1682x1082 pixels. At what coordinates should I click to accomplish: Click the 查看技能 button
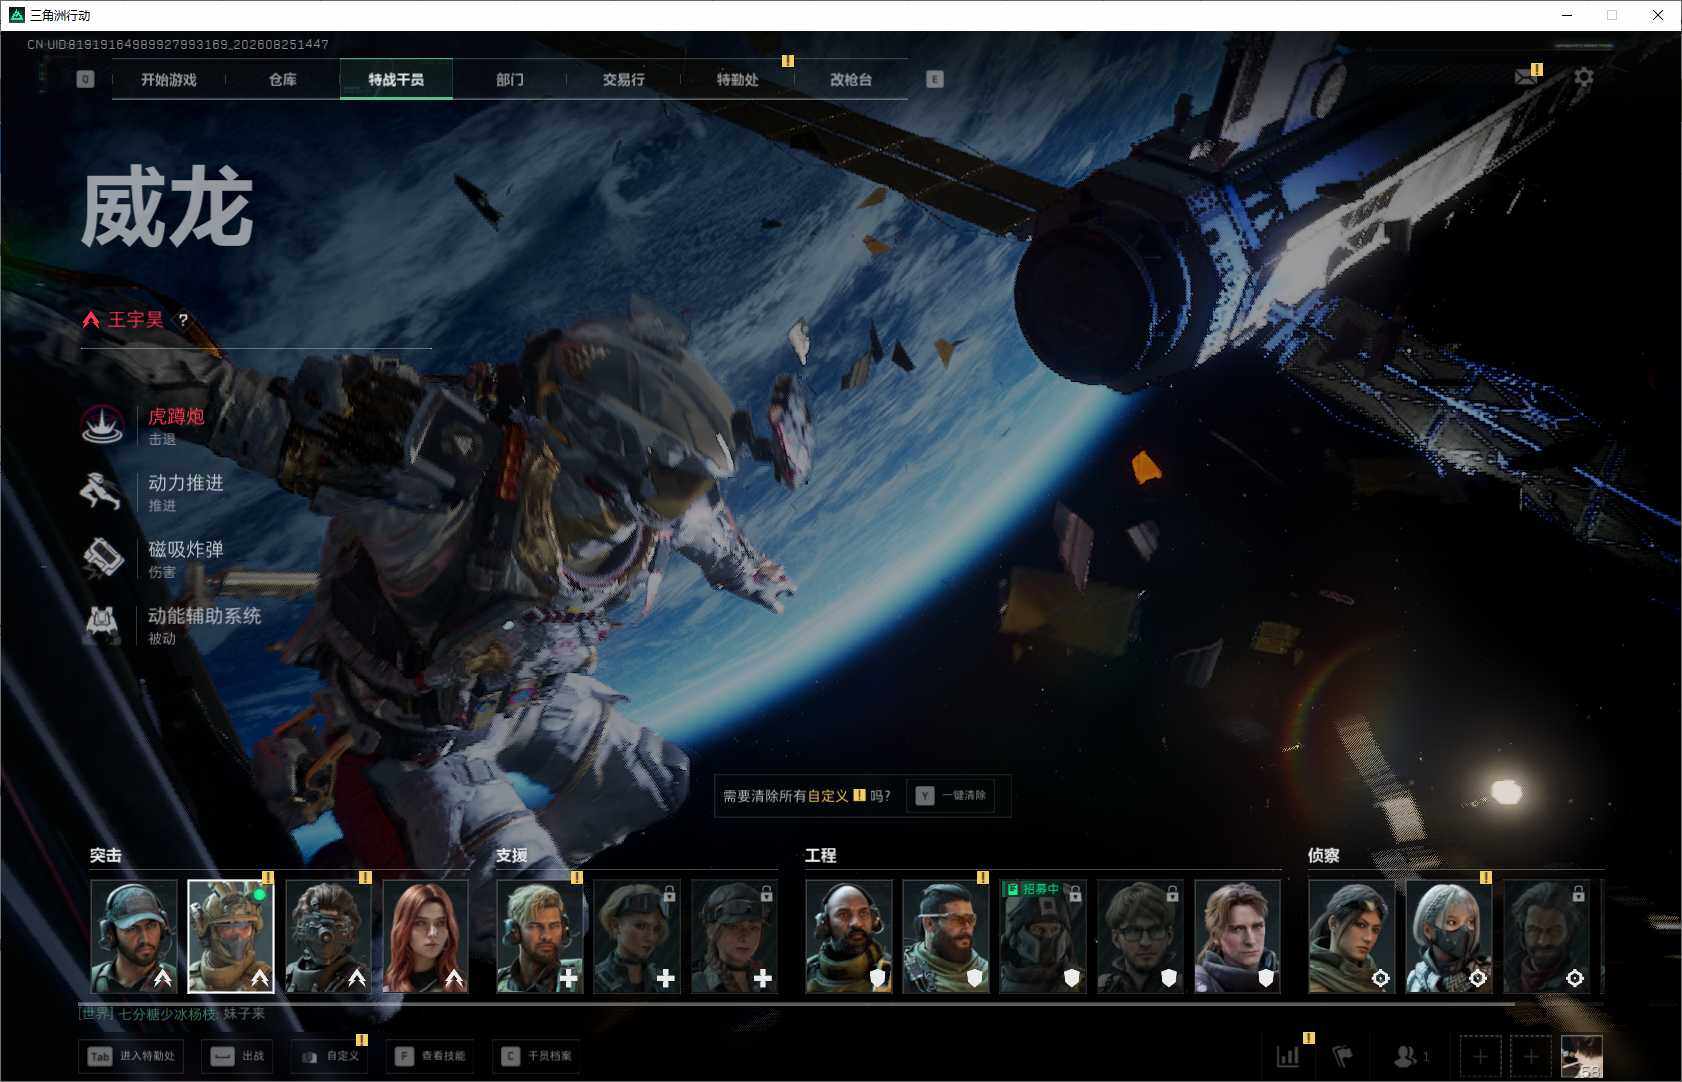428,1056
